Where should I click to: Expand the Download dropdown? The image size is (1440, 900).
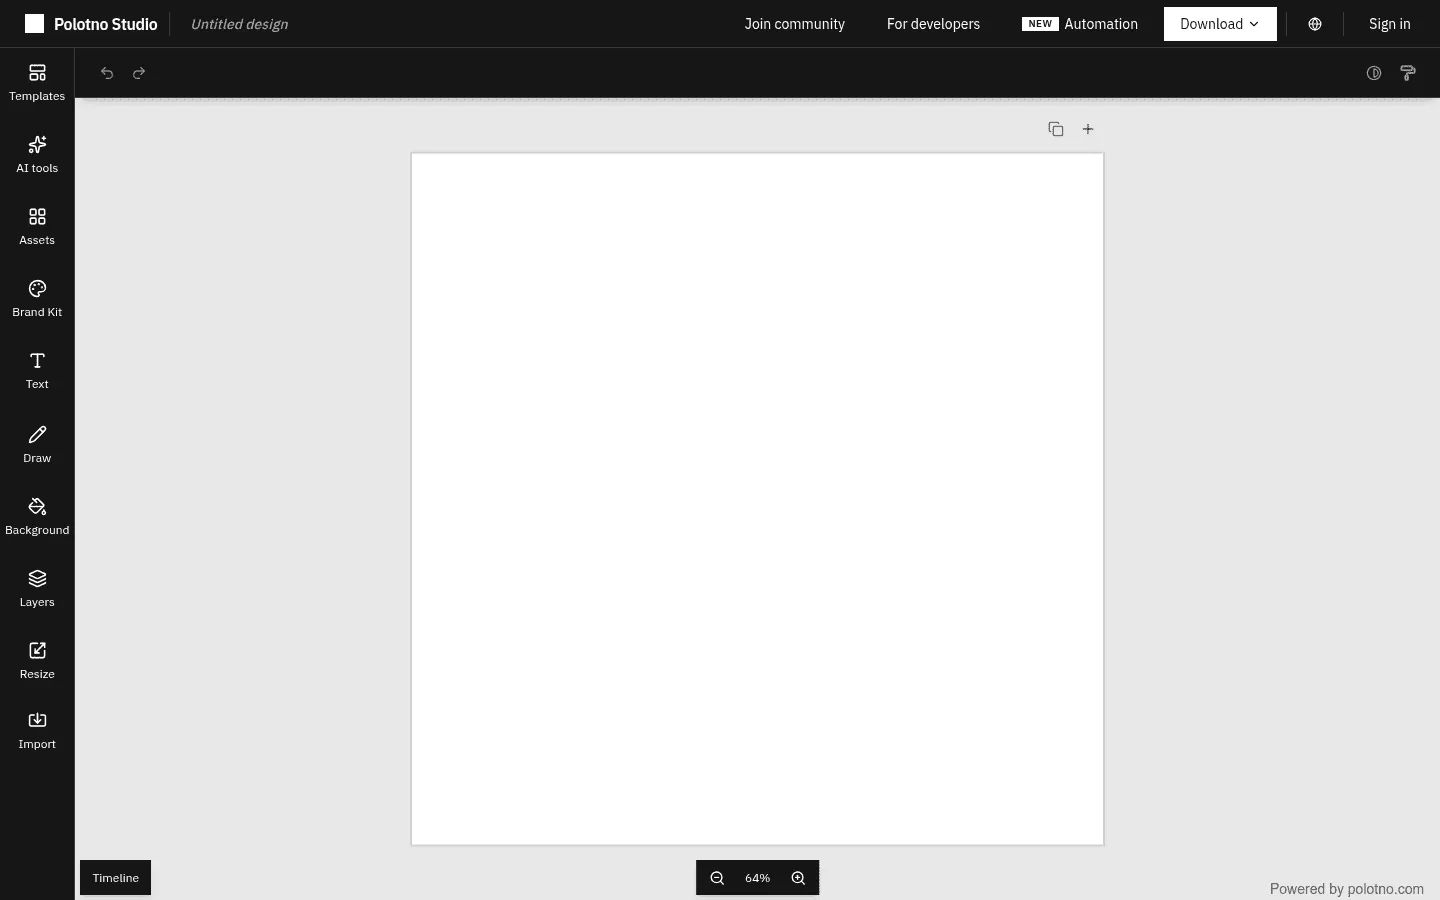[x=1220, y=24]
